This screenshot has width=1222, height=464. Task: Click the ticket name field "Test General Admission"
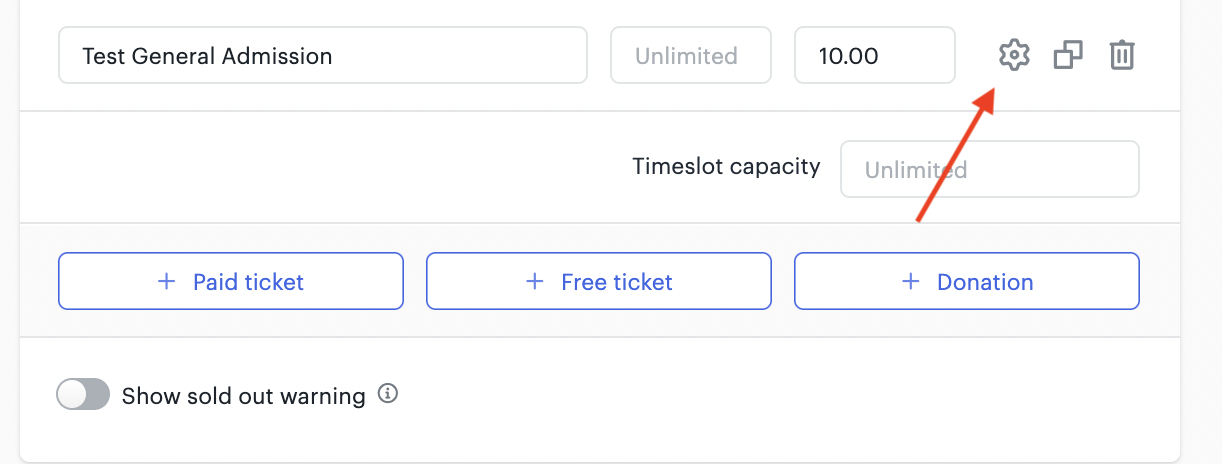click(323, 55)
